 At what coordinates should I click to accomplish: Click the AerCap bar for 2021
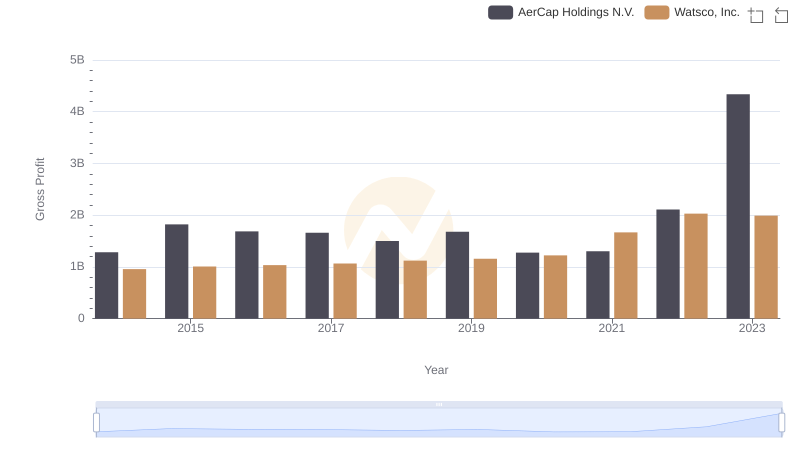(x=597, y=285)
